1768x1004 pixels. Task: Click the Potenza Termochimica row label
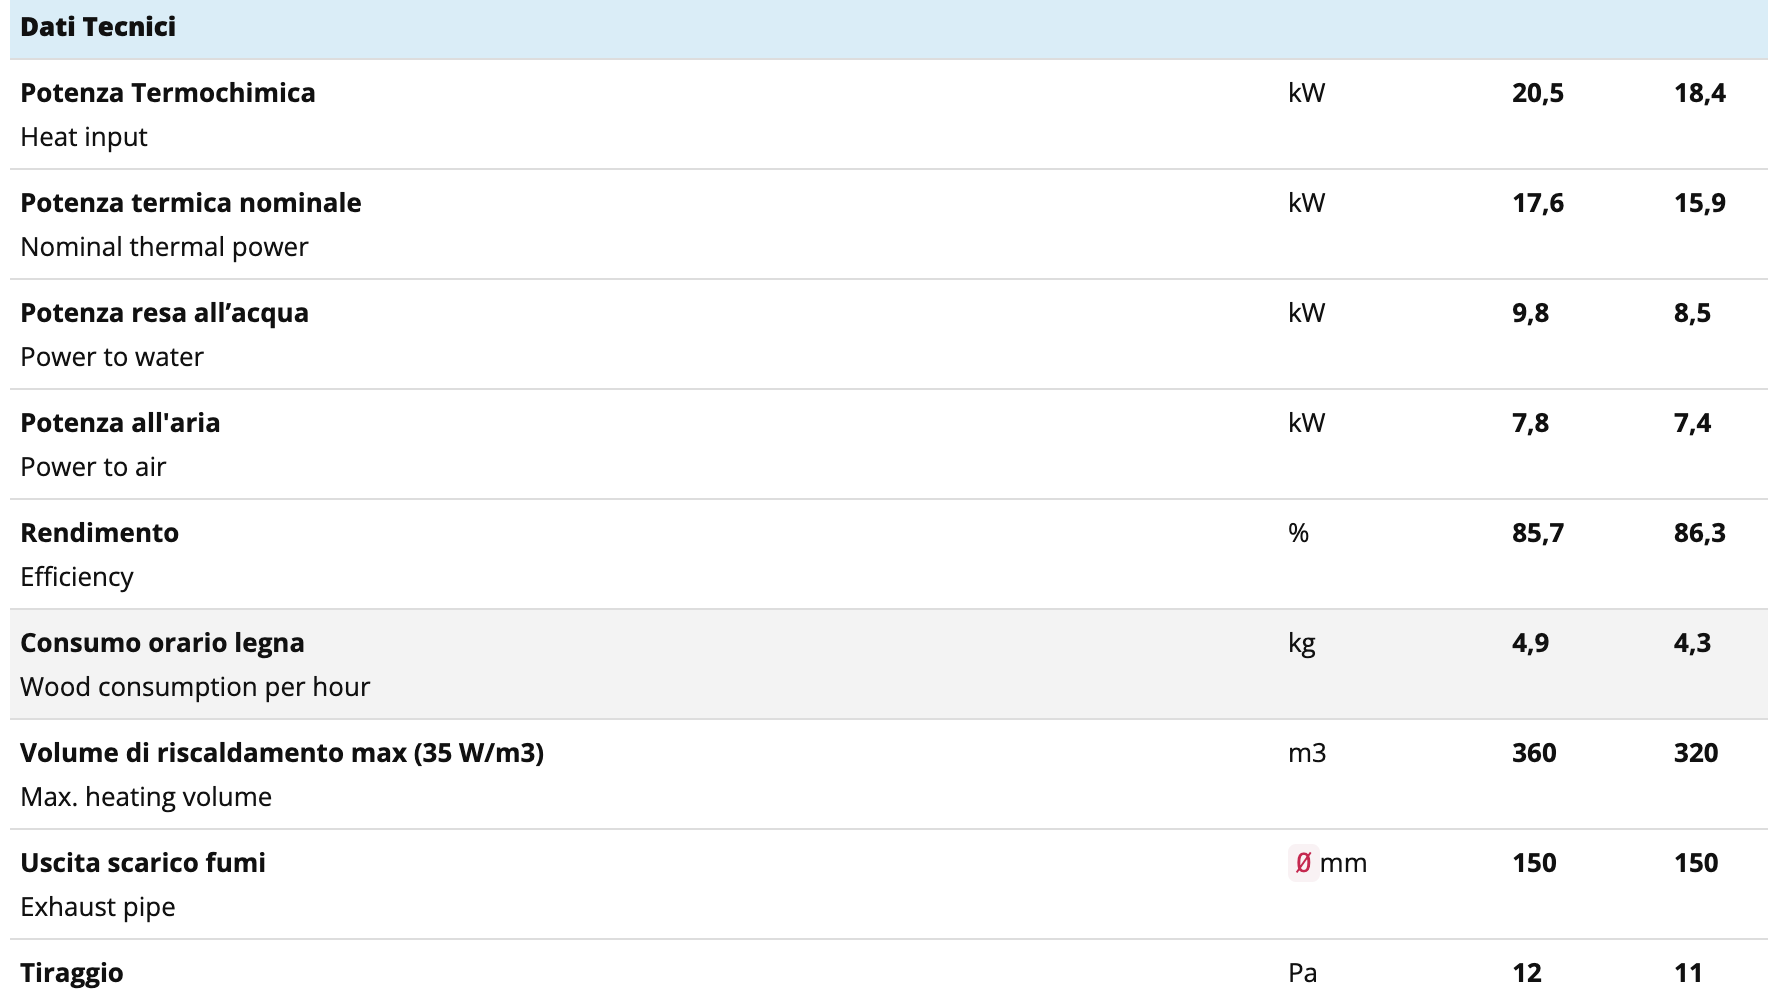(x=168, y=93)
